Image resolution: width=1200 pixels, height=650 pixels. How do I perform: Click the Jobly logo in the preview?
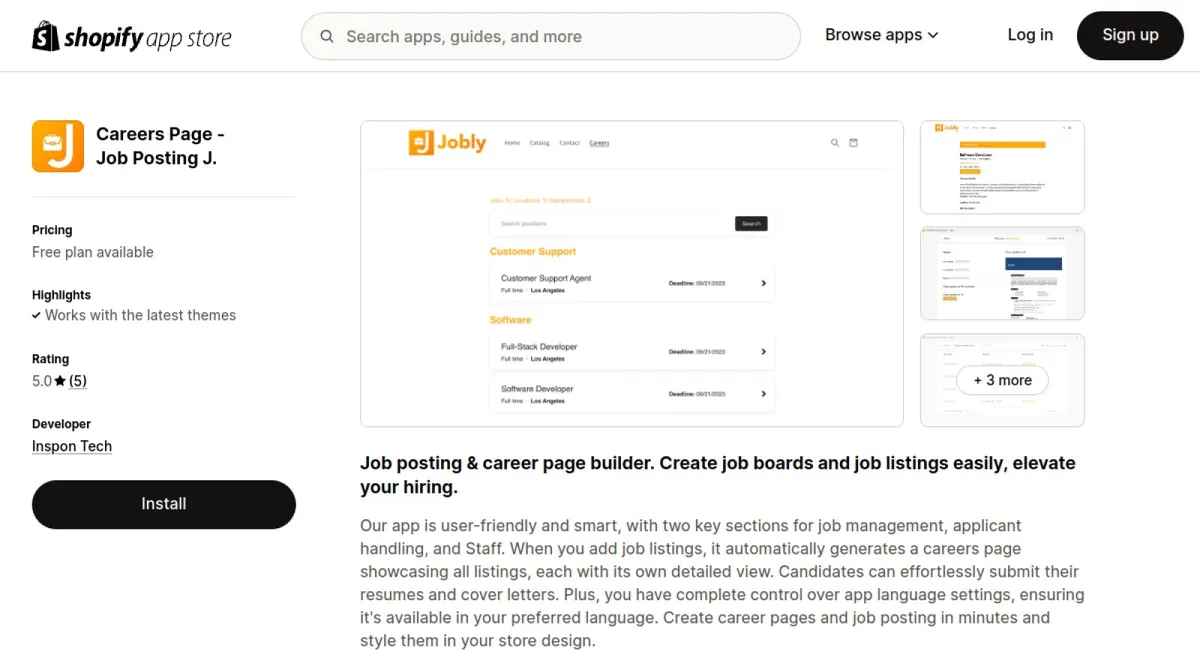[x=447, y=143]
